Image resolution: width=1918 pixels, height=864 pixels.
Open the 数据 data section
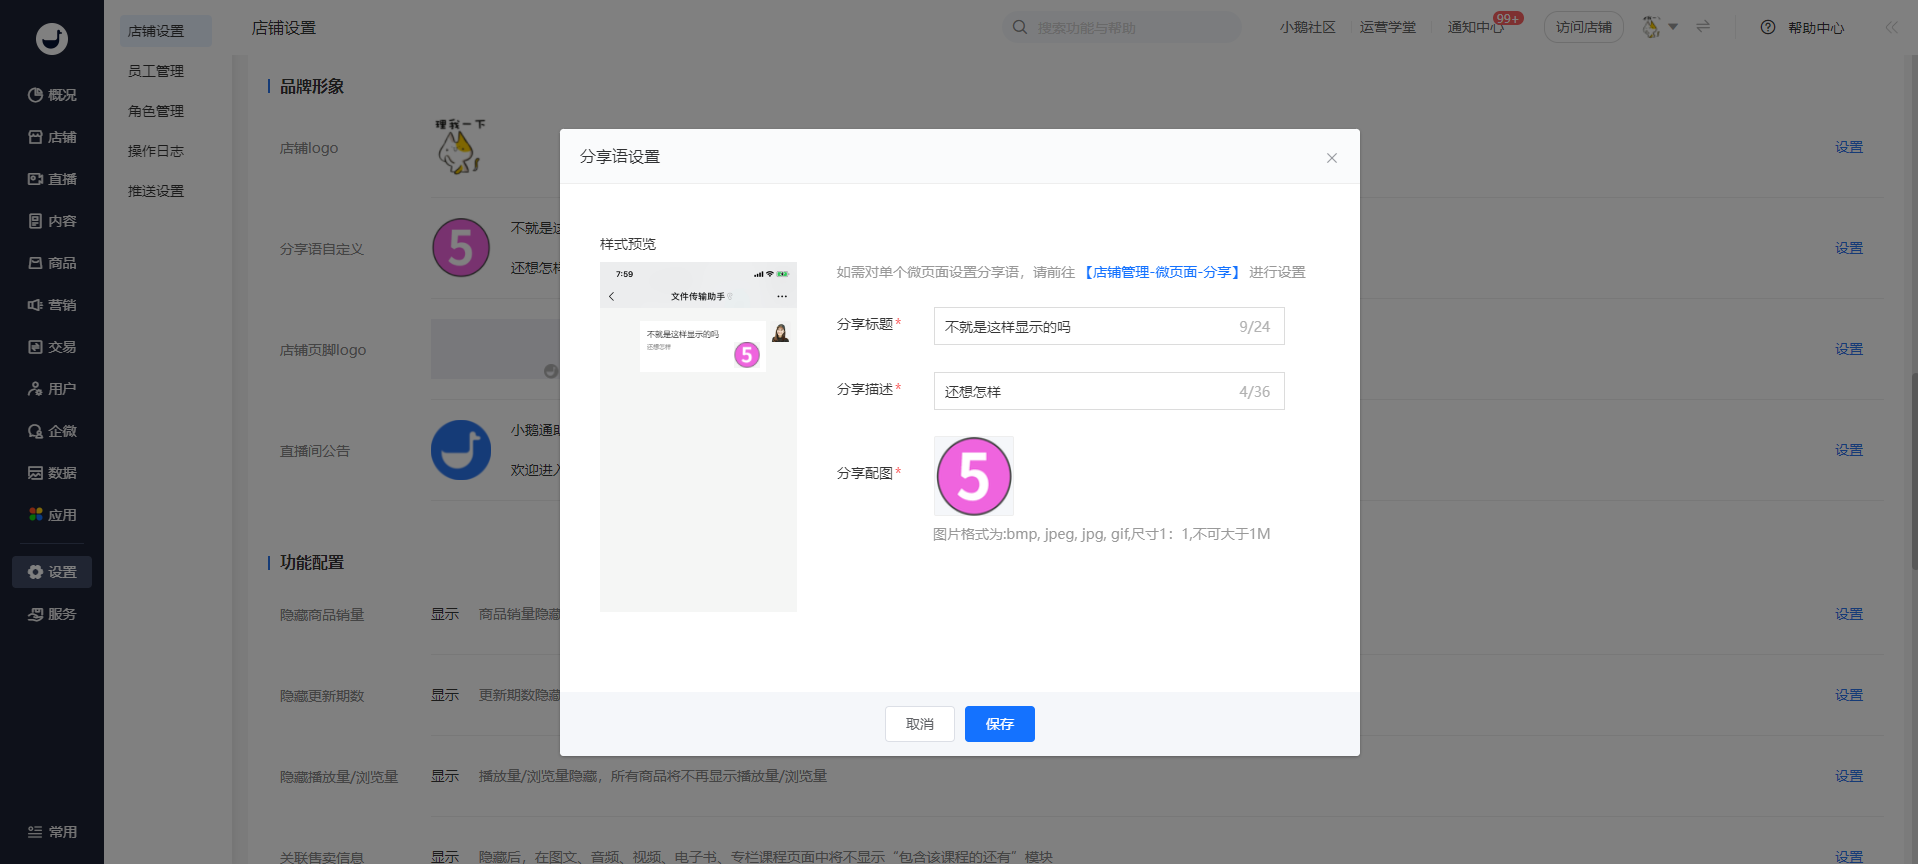coord(52,473)
